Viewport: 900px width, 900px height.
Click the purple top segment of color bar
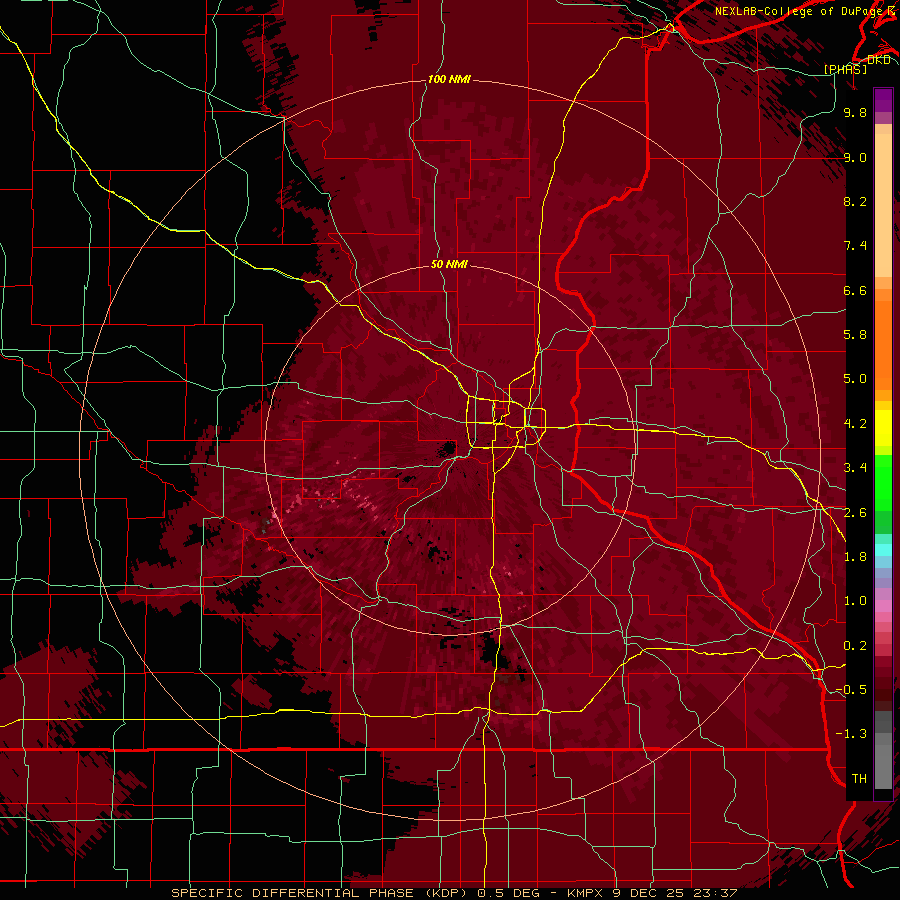[883, 100]
